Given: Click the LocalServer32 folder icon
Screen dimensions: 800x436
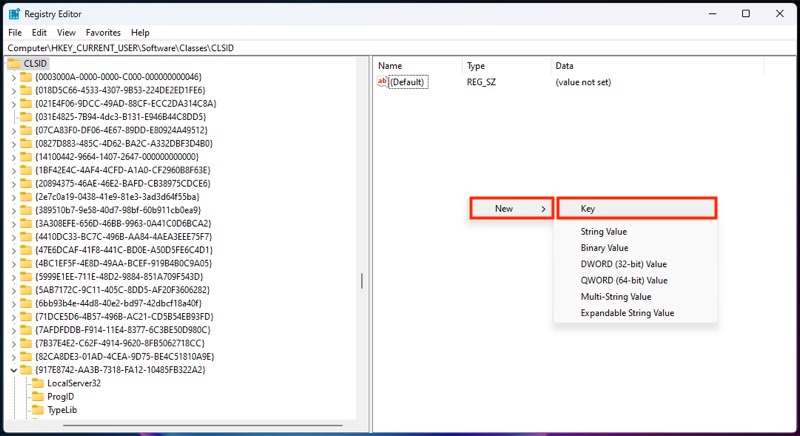Looking at the screenshot, I should coord(38,383).
